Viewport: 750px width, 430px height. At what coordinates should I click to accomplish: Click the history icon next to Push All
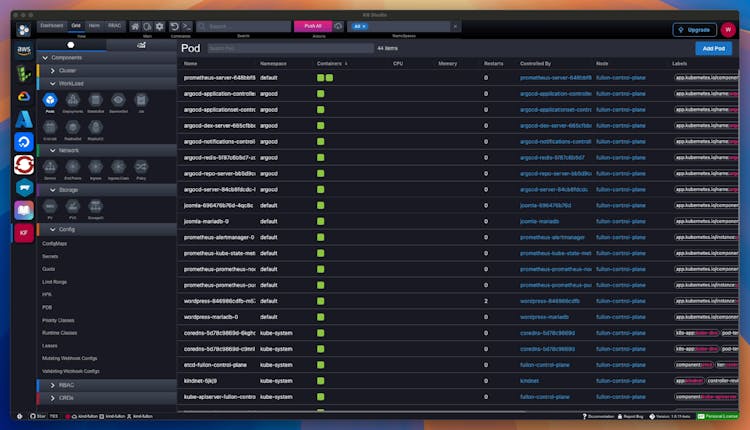click(x=338, y=26)
